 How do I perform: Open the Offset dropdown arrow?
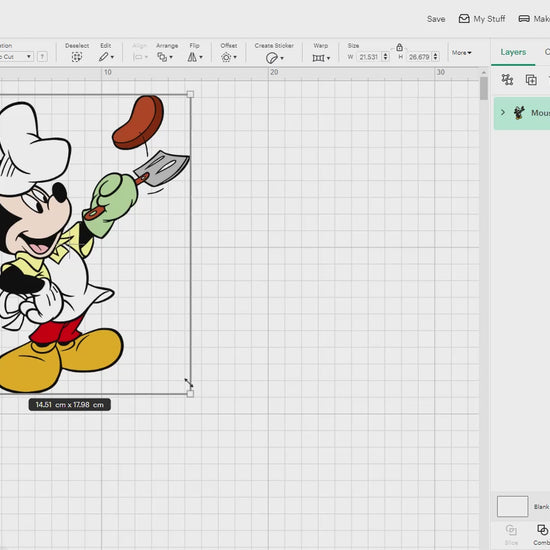click(235, 57)
